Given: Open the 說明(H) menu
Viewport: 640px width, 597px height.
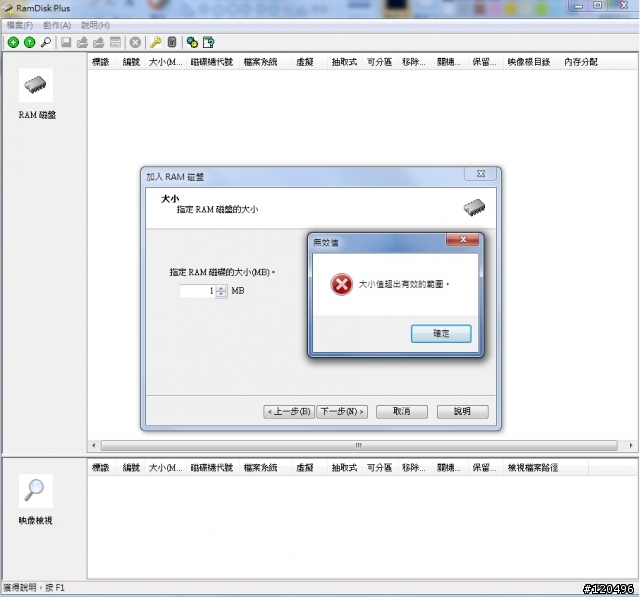Looking at the screenshot, I should pos(95,25).
